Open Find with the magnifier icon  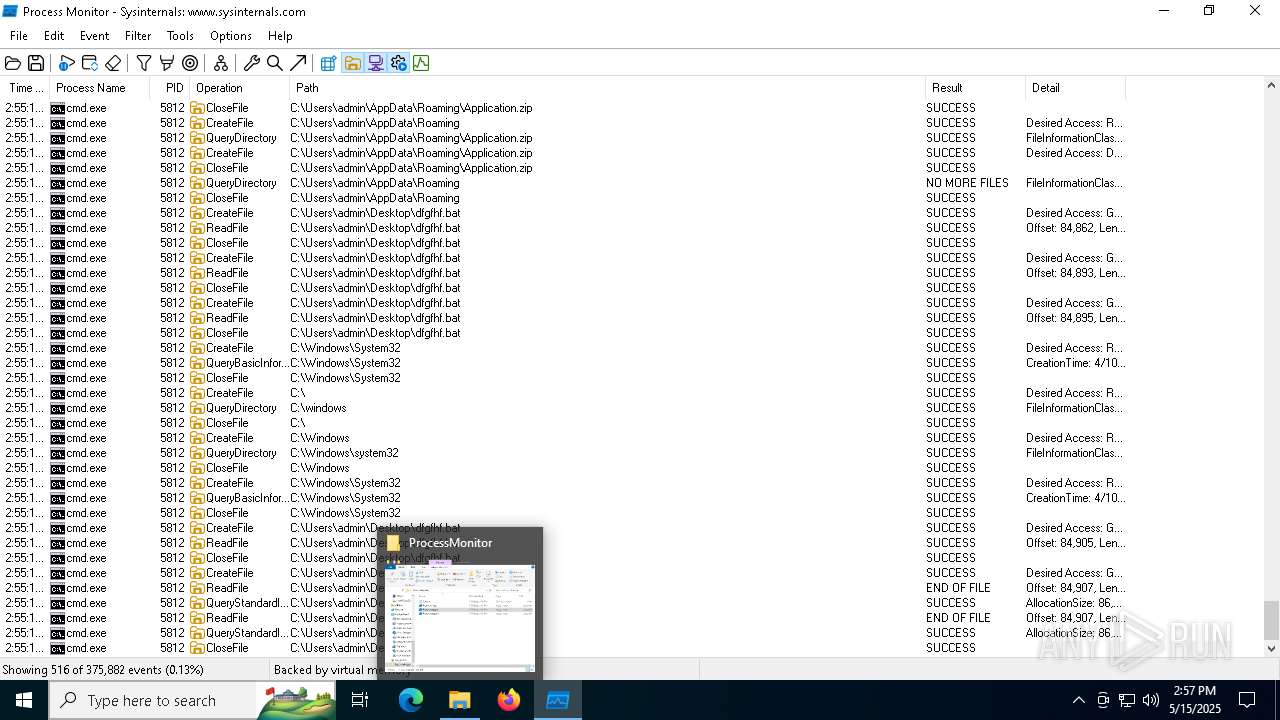click(x=275, y=63)
